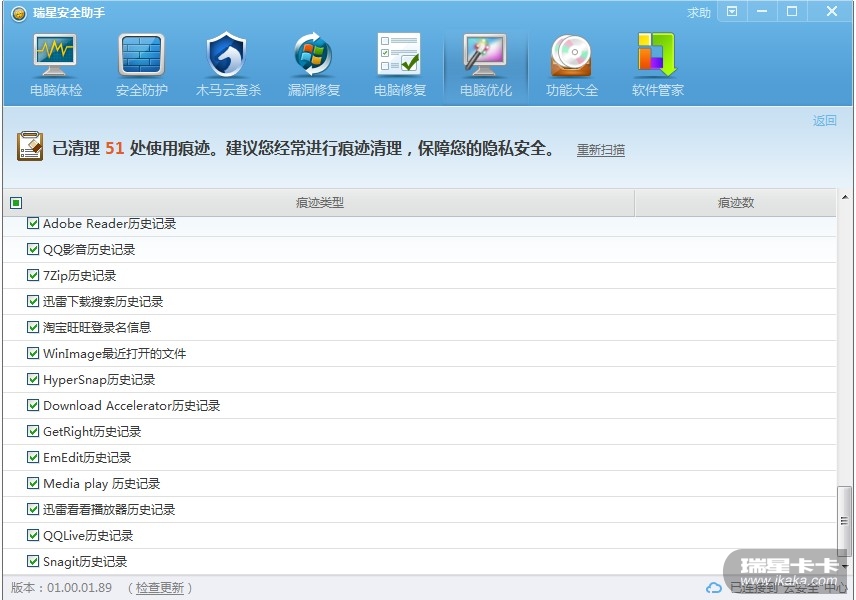The image size is (856, 600).
Task: Click 检查更新 check update link
Action: click(159, 588)
